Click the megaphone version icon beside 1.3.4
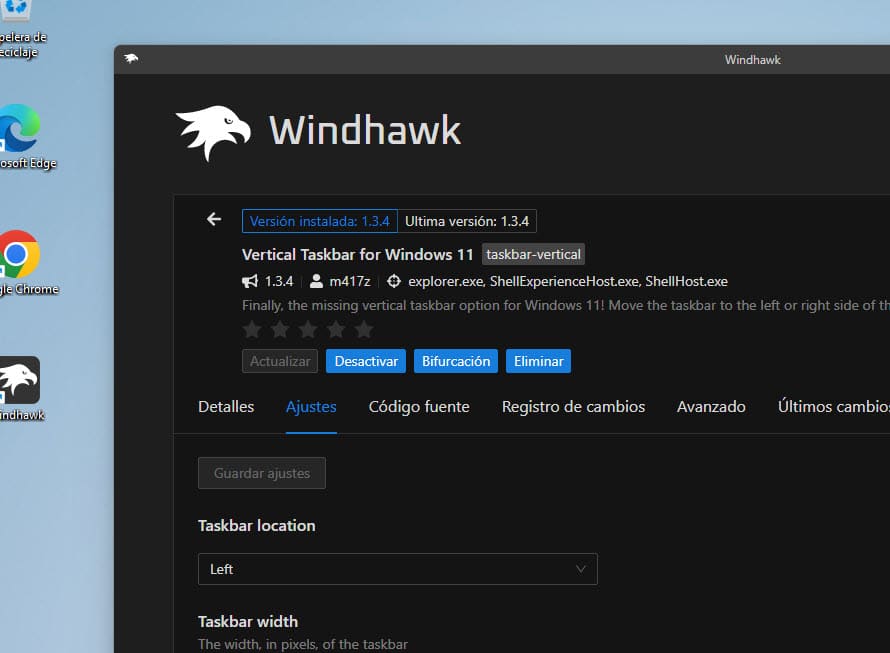The width and height of the screenshot is (890, 653). [x=250, y=281]
